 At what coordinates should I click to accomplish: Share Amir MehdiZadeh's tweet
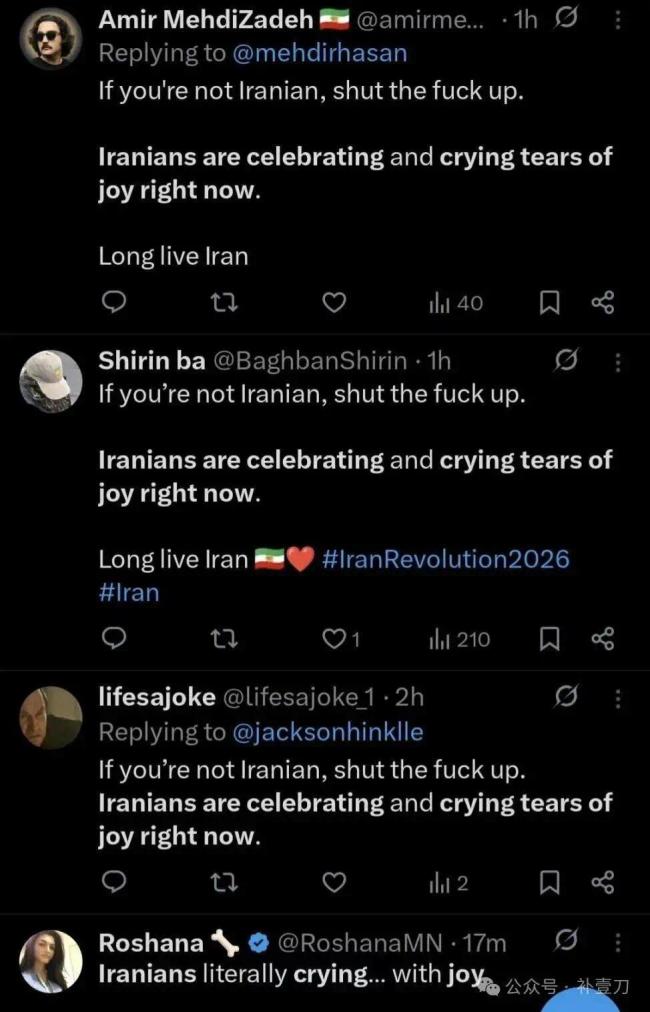(602, 302)
